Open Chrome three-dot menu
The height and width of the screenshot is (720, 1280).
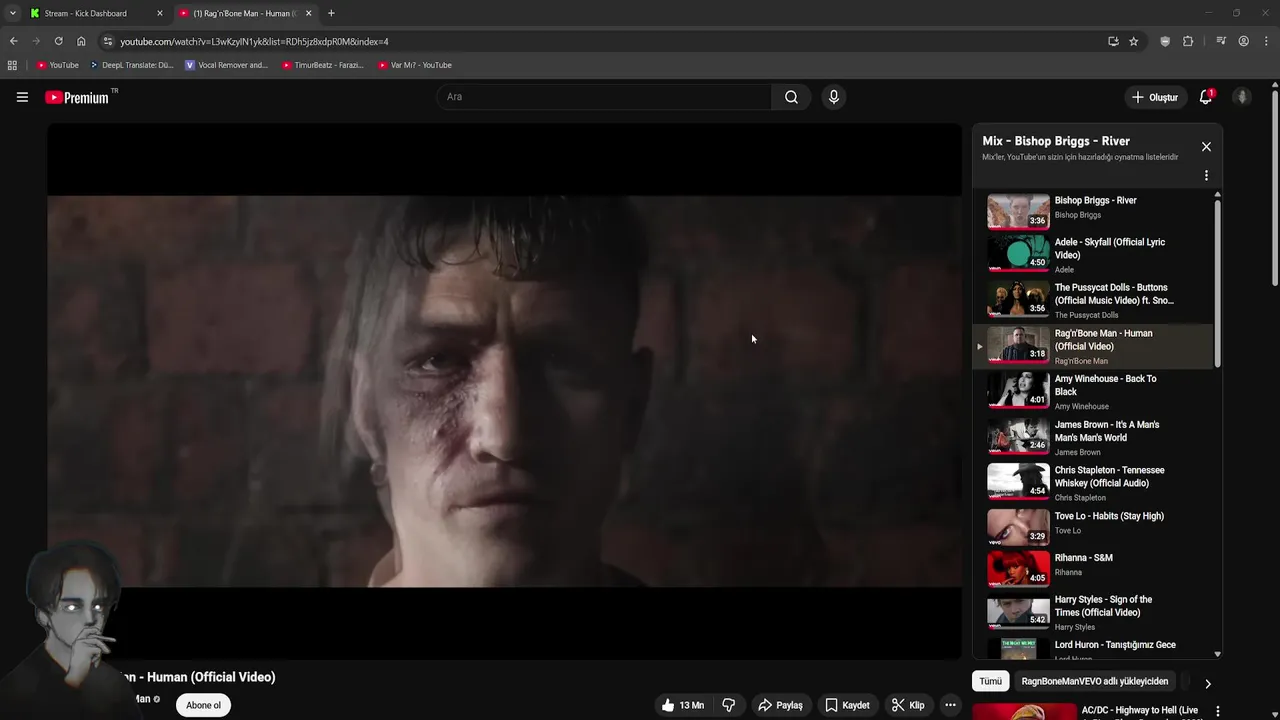[x=1267, y=41]
